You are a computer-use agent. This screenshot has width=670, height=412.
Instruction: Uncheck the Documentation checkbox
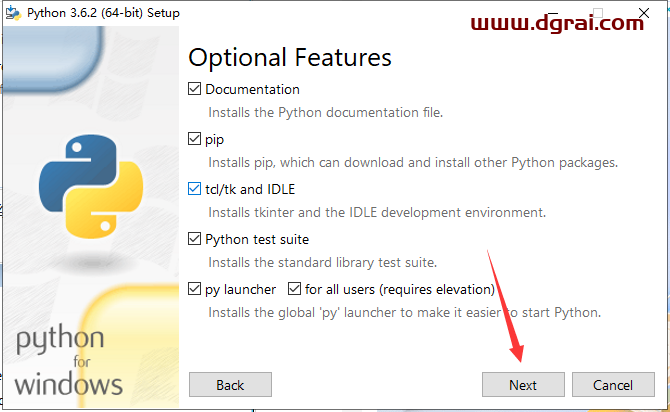(x=194, y=89)
